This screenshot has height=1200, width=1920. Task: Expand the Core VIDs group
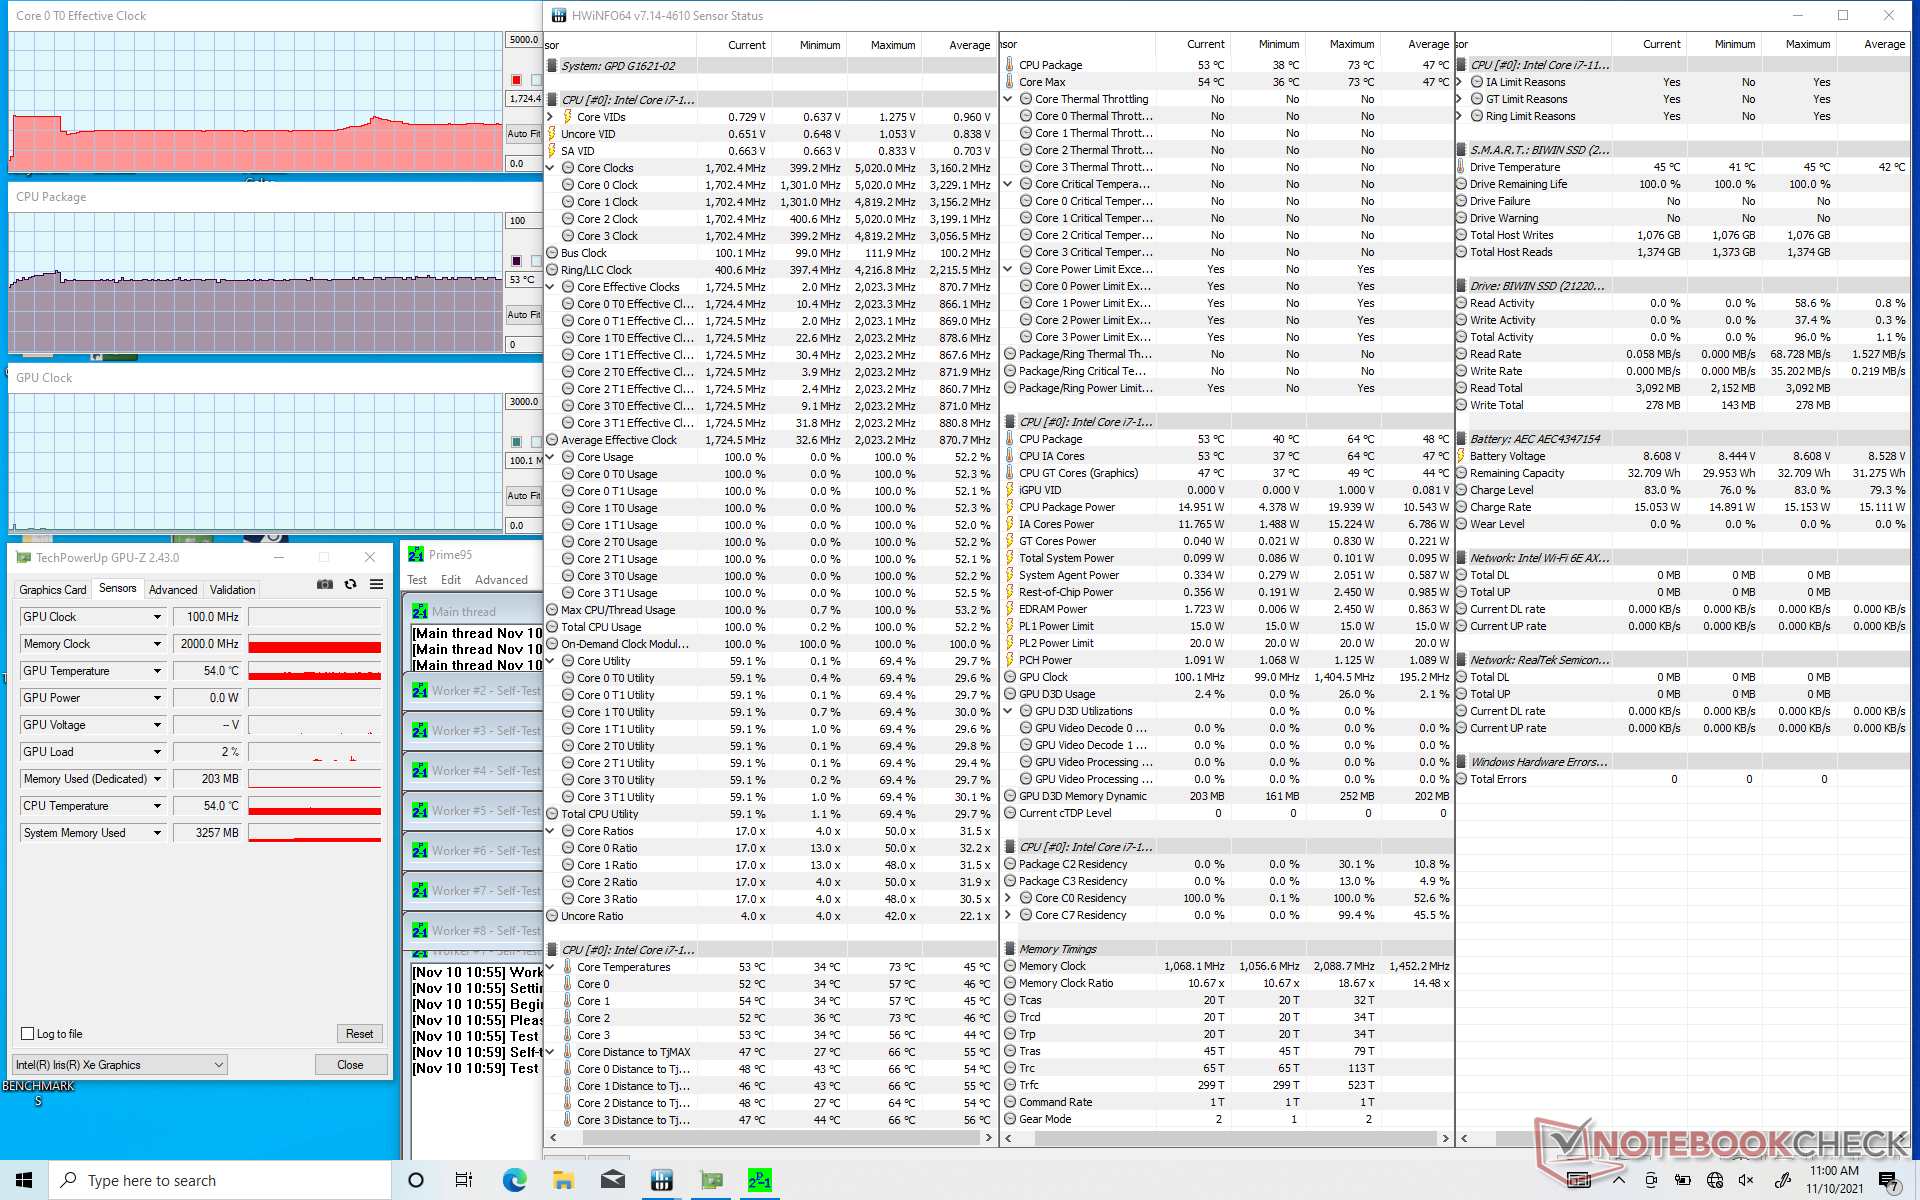click(x=551, y=117)
